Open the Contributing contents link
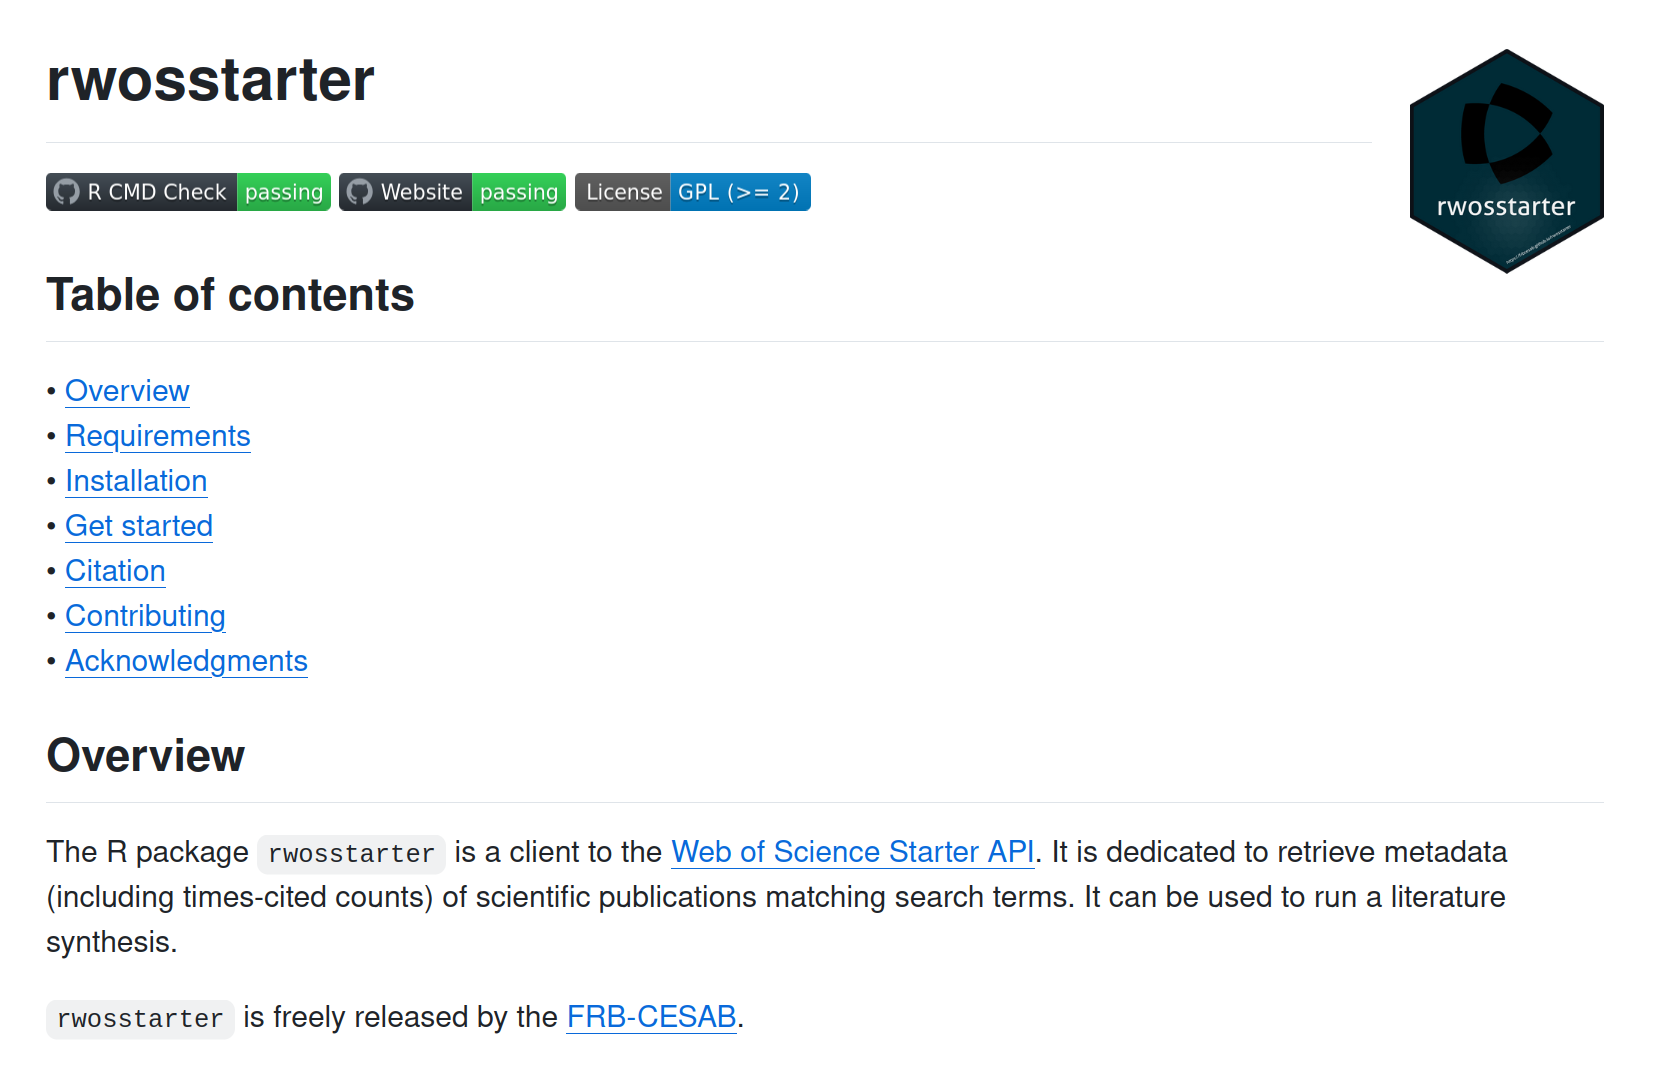The width and height of the screenshot is (1655, 1075). (145, 616)
